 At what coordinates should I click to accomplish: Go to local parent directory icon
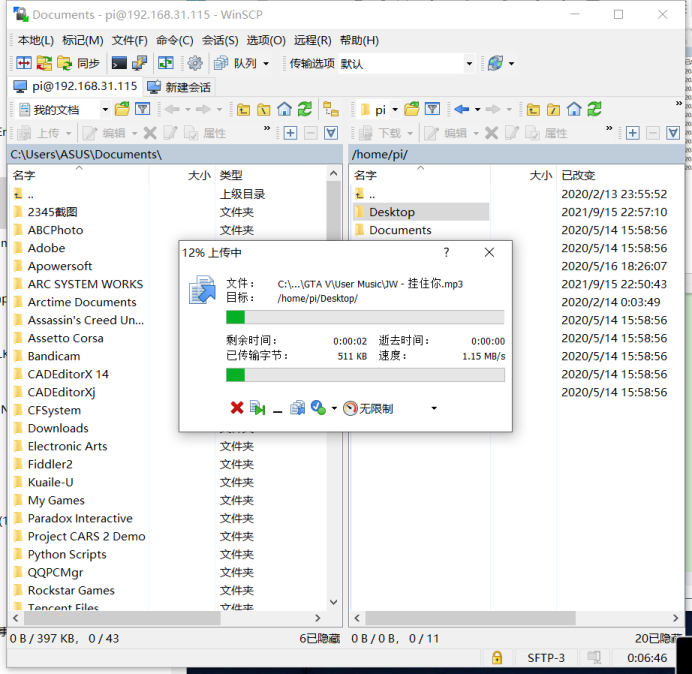pos(243,109)
